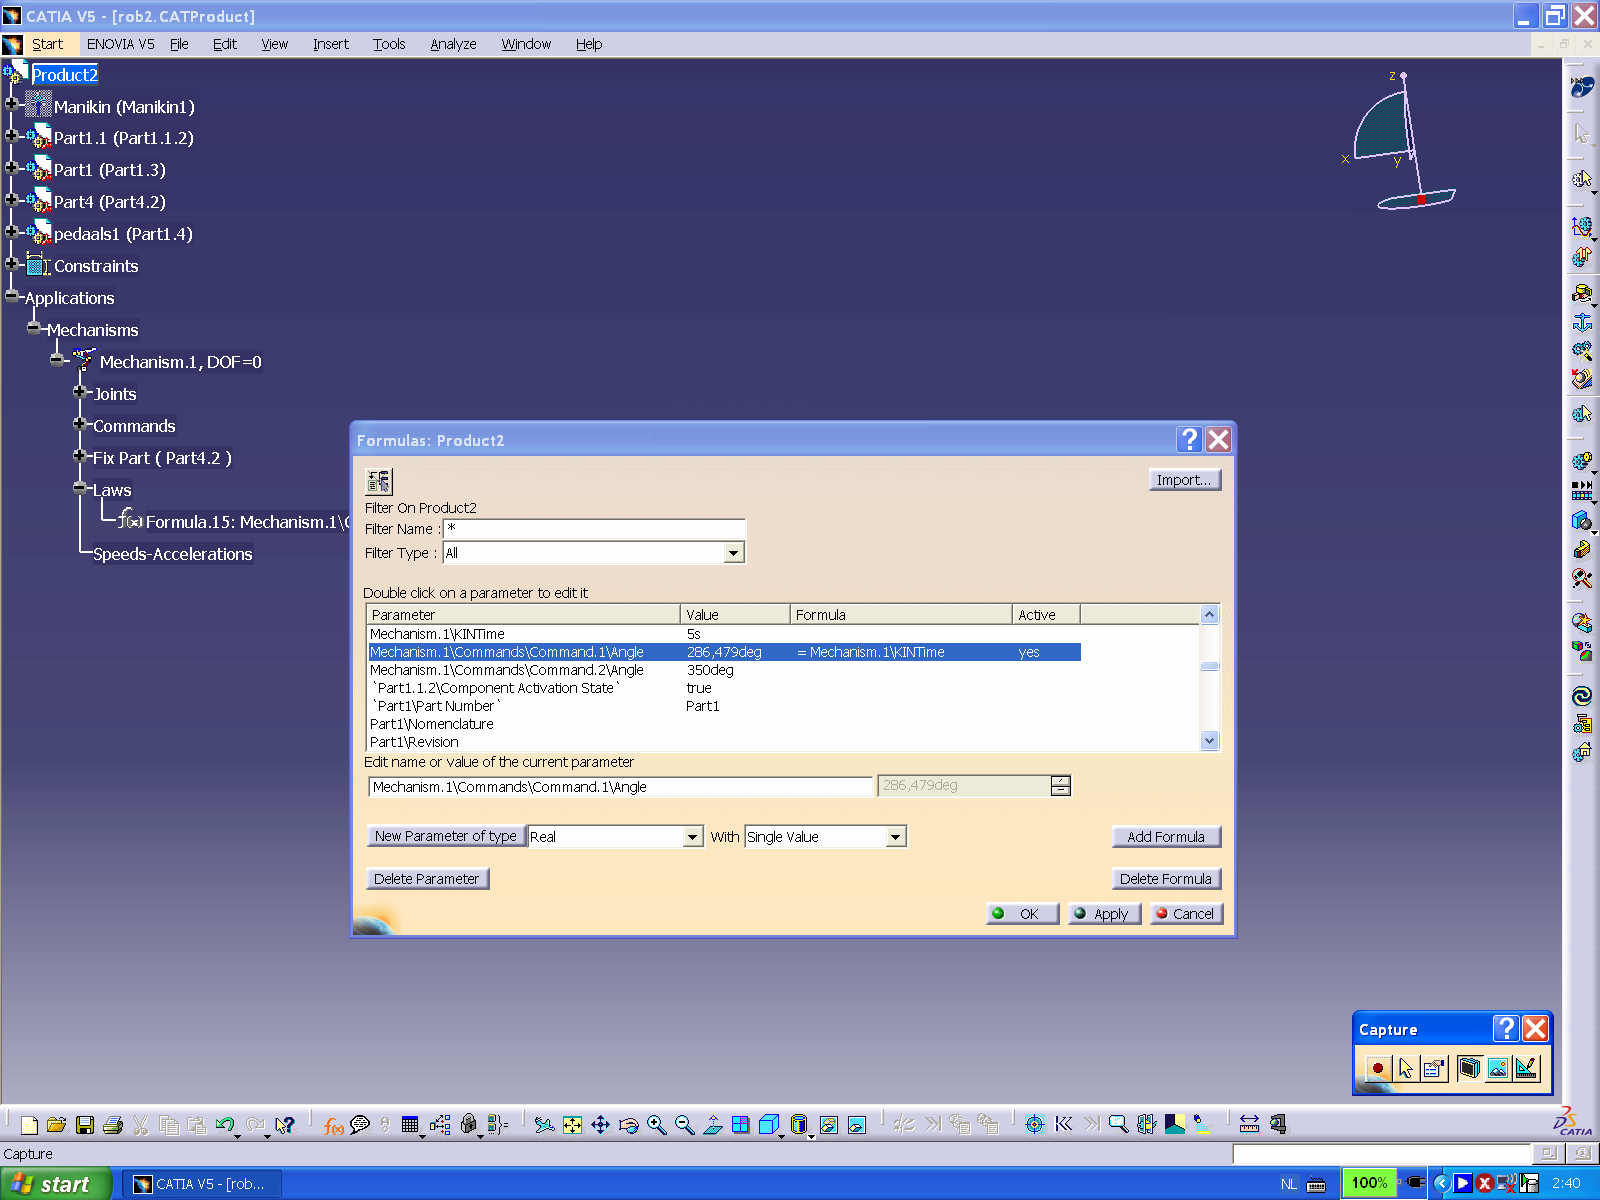Click the Apply button

[x=1105, y=914]
